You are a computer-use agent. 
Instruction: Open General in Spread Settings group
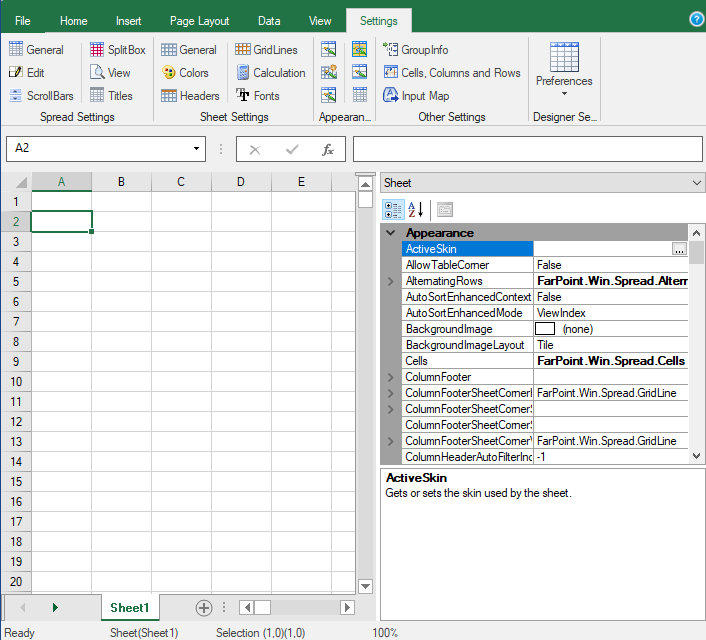[36, 50]
